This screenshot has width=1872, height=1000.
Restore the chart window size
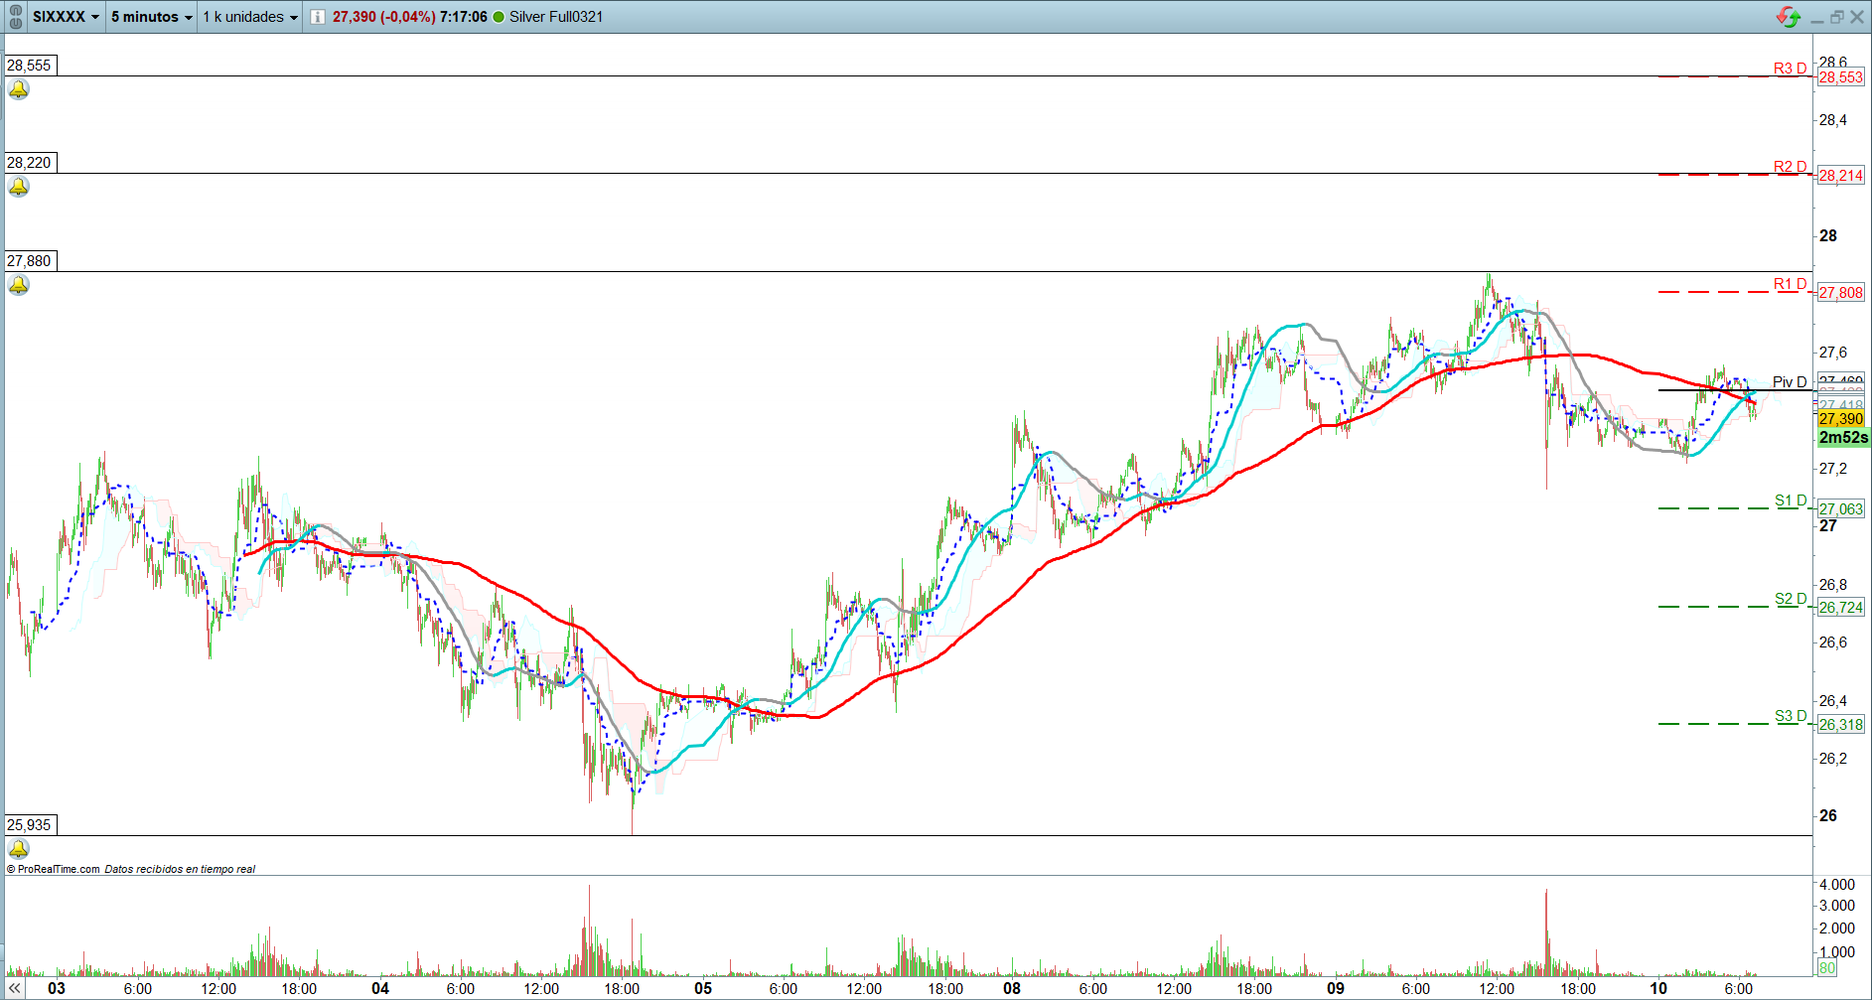[1837, 17]
